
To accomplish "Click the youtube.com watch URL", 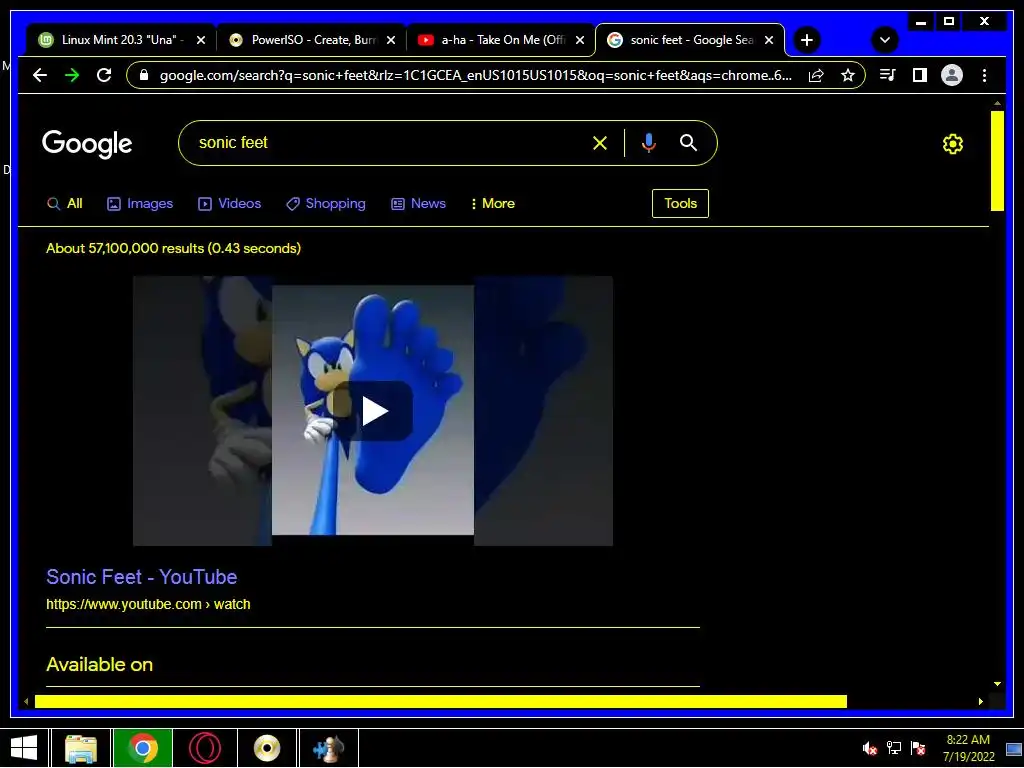I will click(x=148, y=604).
